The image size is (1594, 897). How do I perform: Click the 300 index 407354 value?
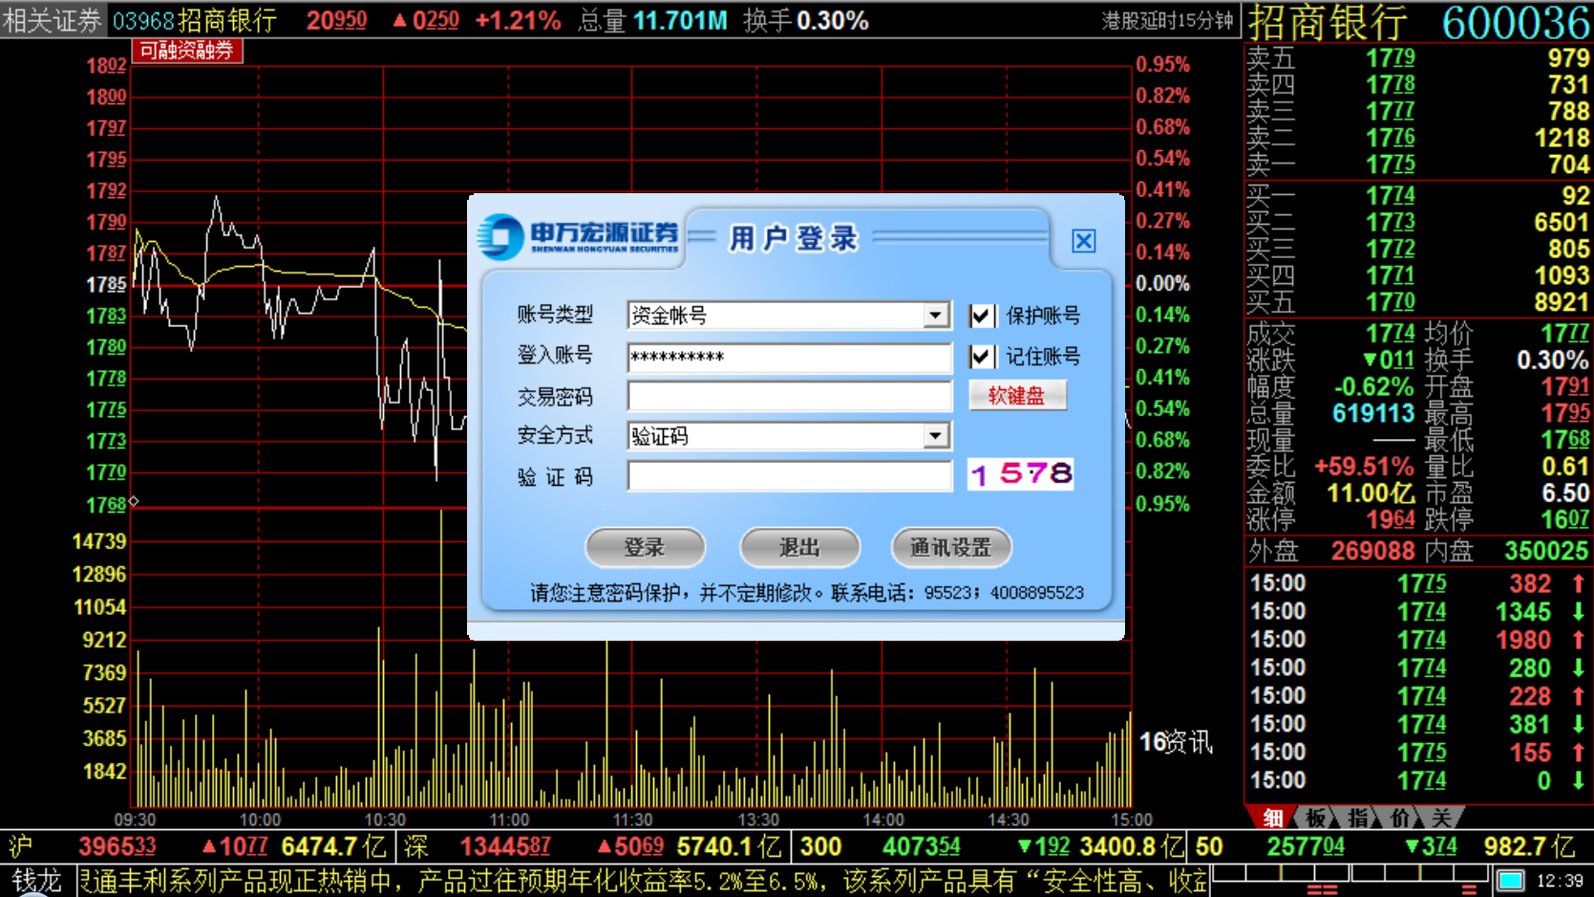coord(921,847)
